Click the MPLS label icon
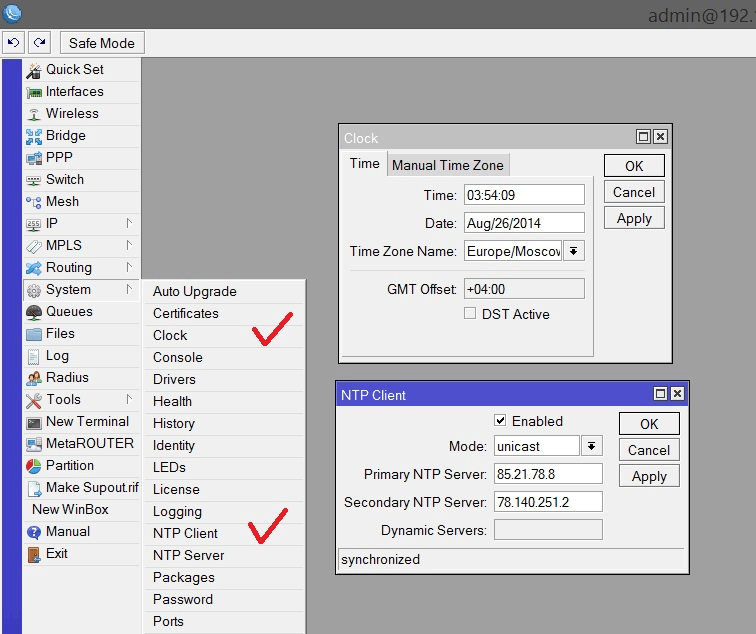 pyautogui.click(x=34, y=246)
